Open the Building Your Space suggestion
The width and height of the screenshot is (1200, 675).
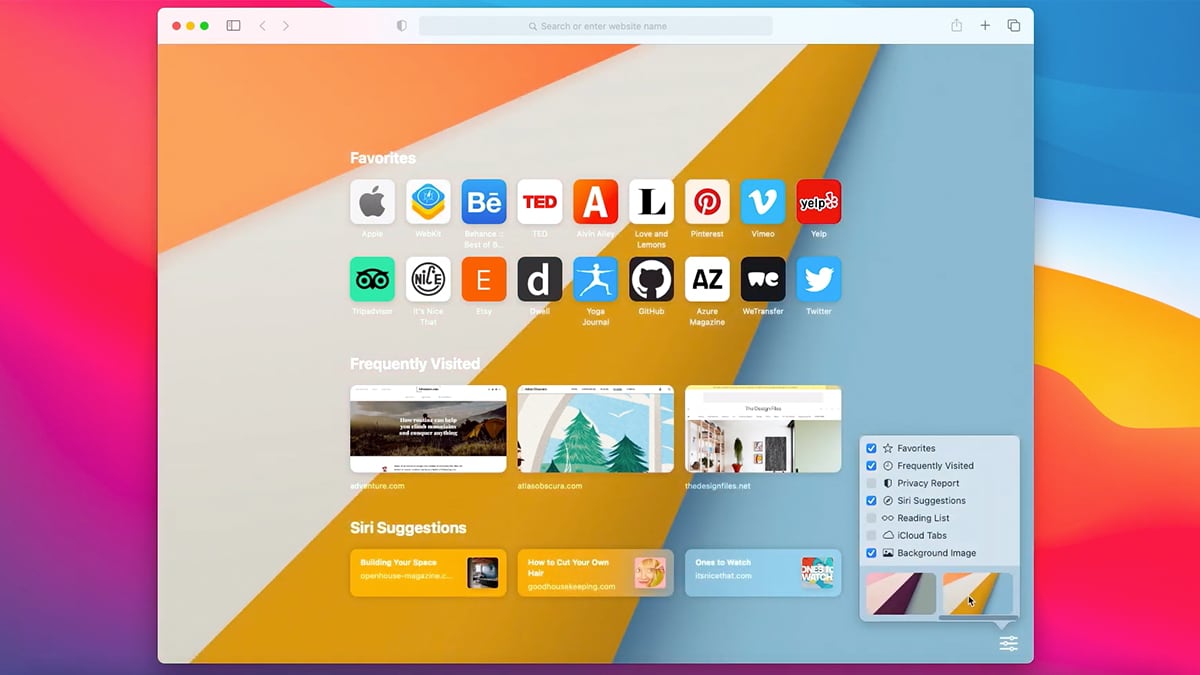[428, 573]
